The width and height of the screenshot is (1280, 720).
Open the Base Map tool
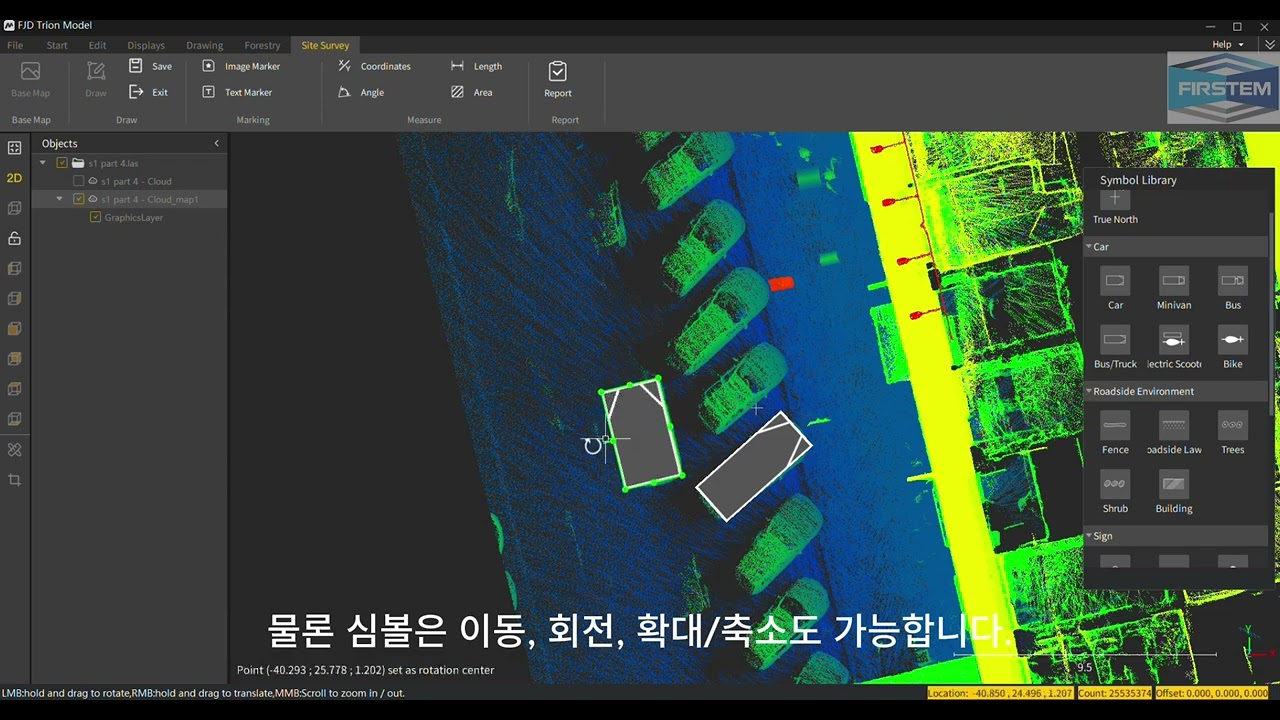(30, 80)
